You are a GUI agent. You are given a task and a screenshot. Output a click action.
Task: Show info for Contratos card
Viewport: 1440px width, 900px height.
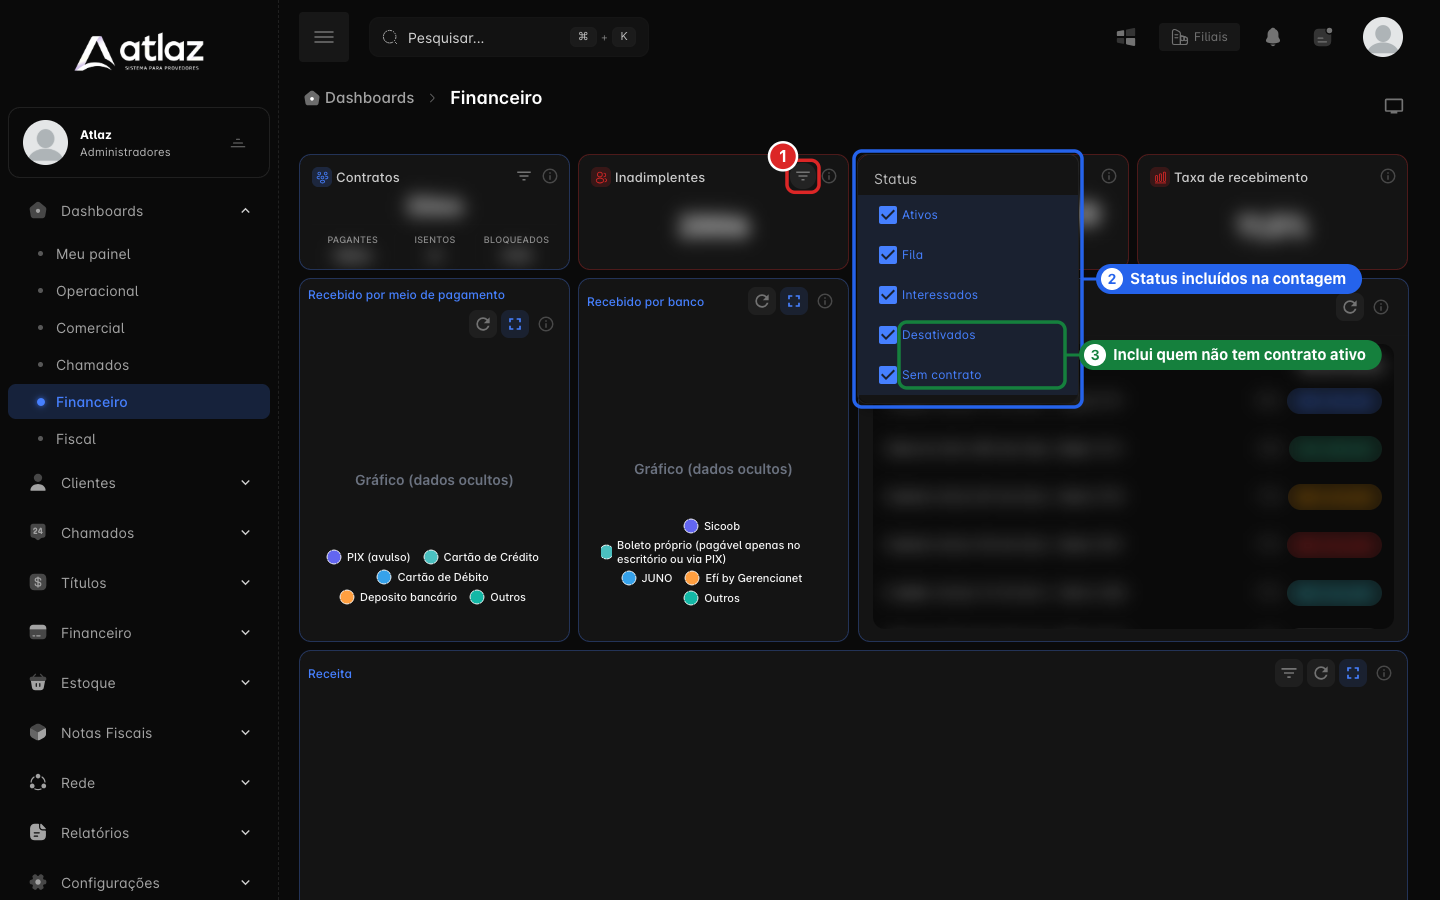pos(550,176)
